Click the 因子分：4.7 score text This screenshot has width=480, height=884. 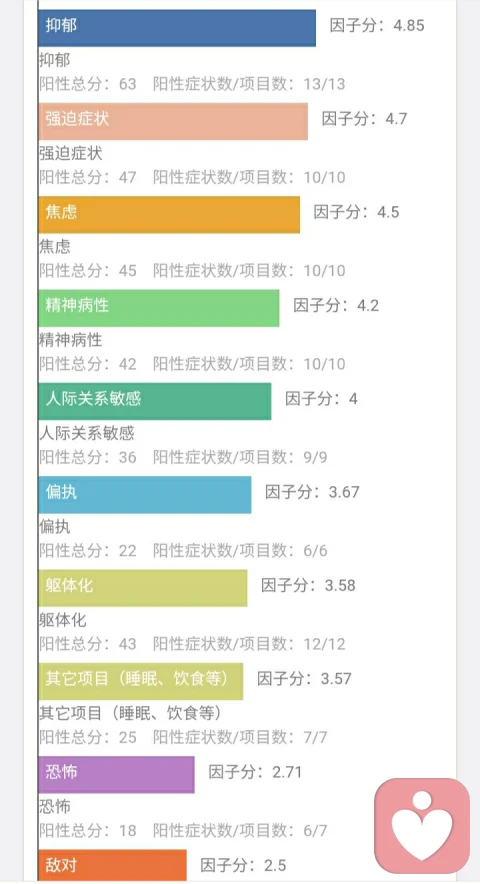point(364,119)
